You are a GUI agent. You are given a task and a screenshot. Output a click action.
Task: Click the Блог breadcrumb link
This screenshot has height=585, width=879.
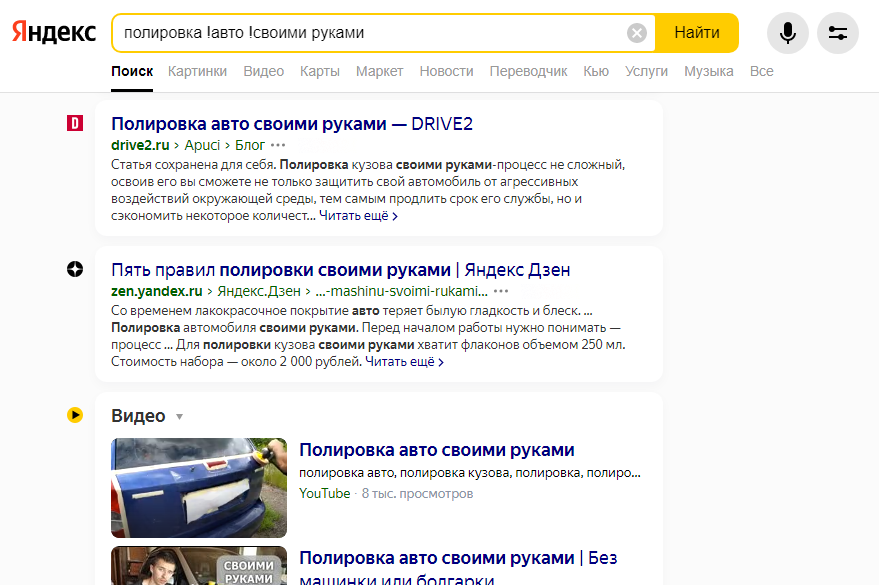[x=249, y=145]
